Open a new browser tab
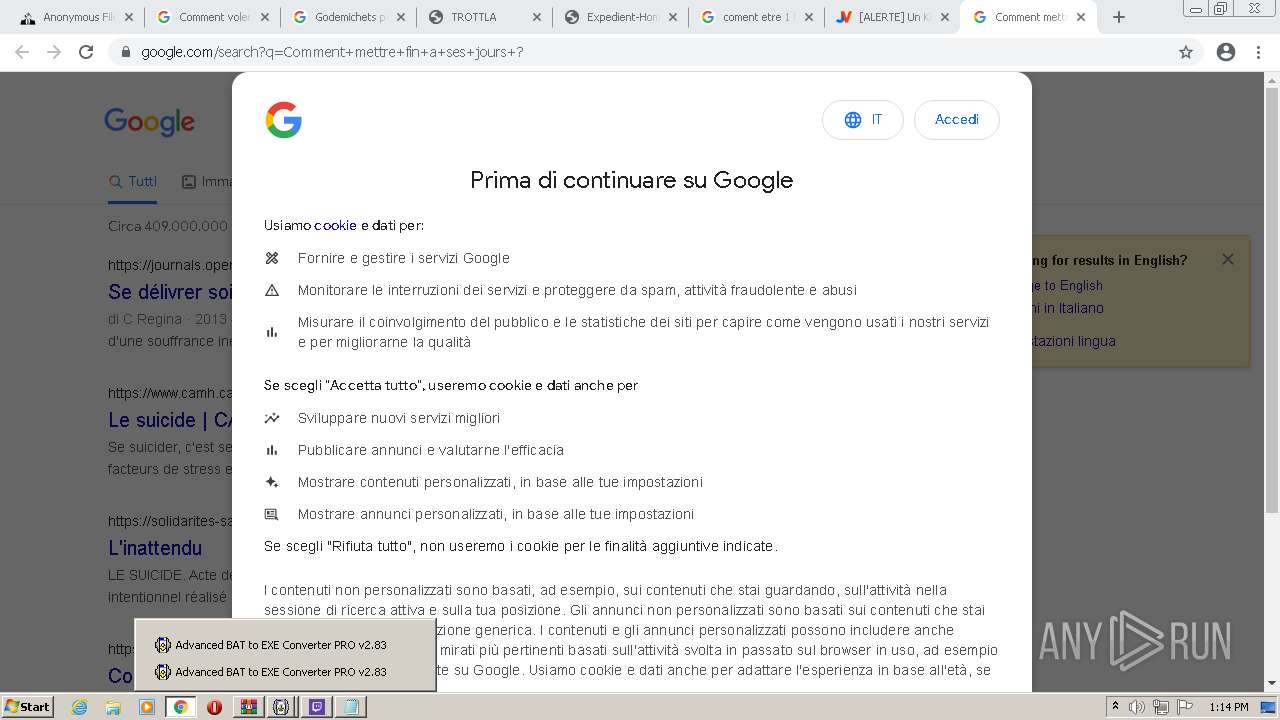 (x=1119, y=17)
